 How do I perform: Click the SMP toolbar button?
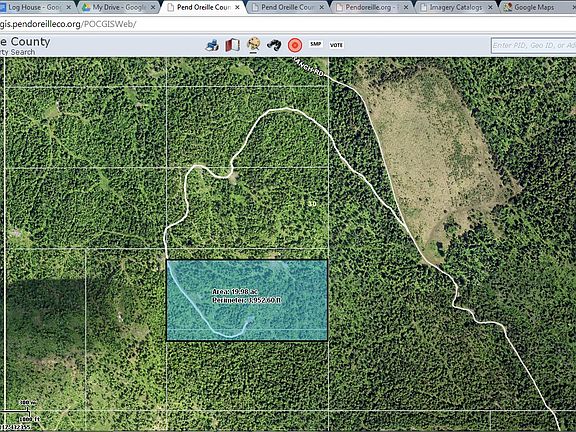click(x=316, y=44)
